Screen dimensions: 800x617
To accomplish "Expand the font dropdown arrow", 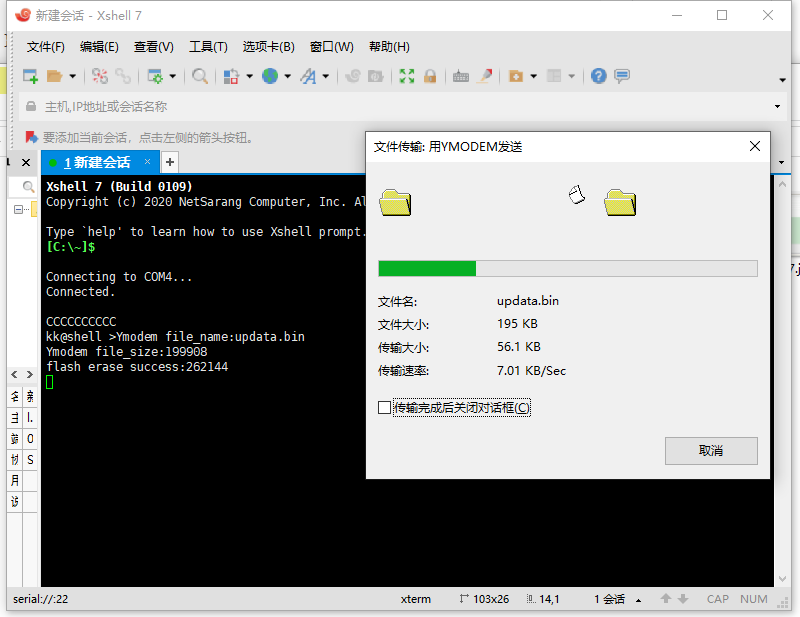I will [326, 77].
